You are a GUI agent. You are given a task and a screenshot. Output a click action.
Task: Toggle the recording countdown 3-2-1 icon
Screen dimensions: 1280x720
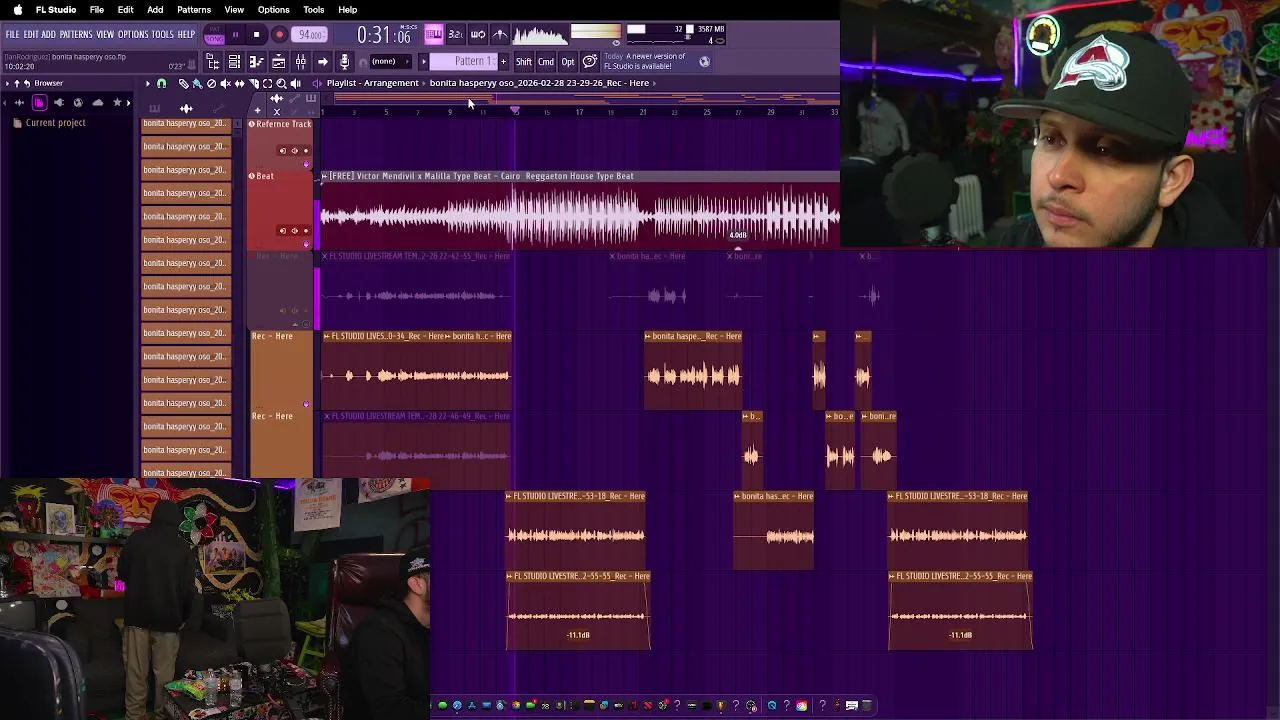point(455,35)
